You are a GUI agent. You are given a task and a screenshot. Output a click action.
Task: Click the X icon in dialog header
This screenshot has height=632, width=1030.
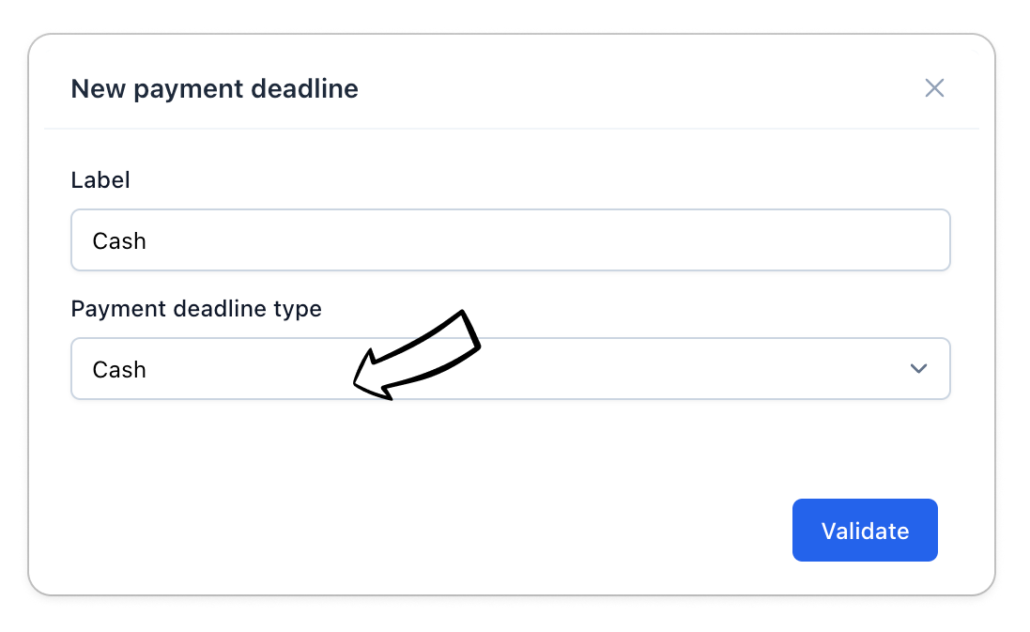(x=934, y=88)
